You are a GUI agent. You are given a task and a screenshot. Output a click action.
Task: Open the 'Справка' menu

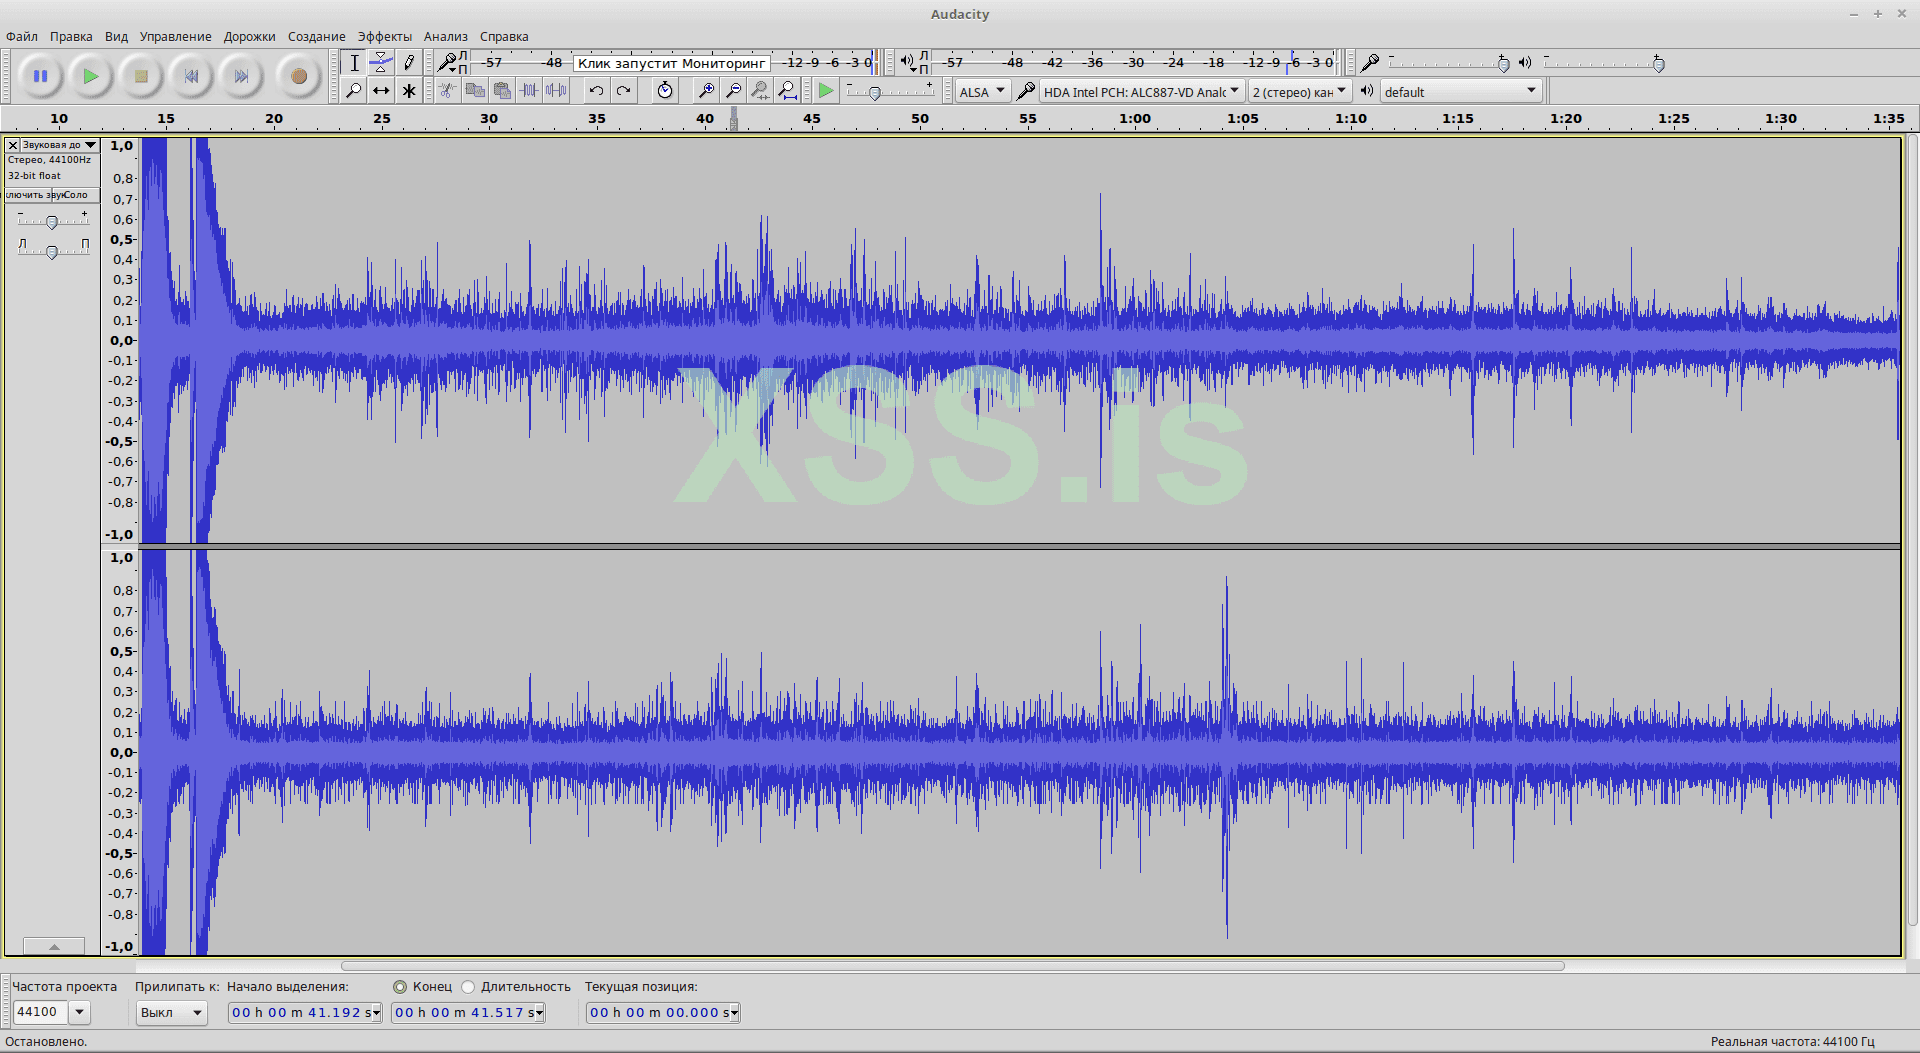point(504,37)
